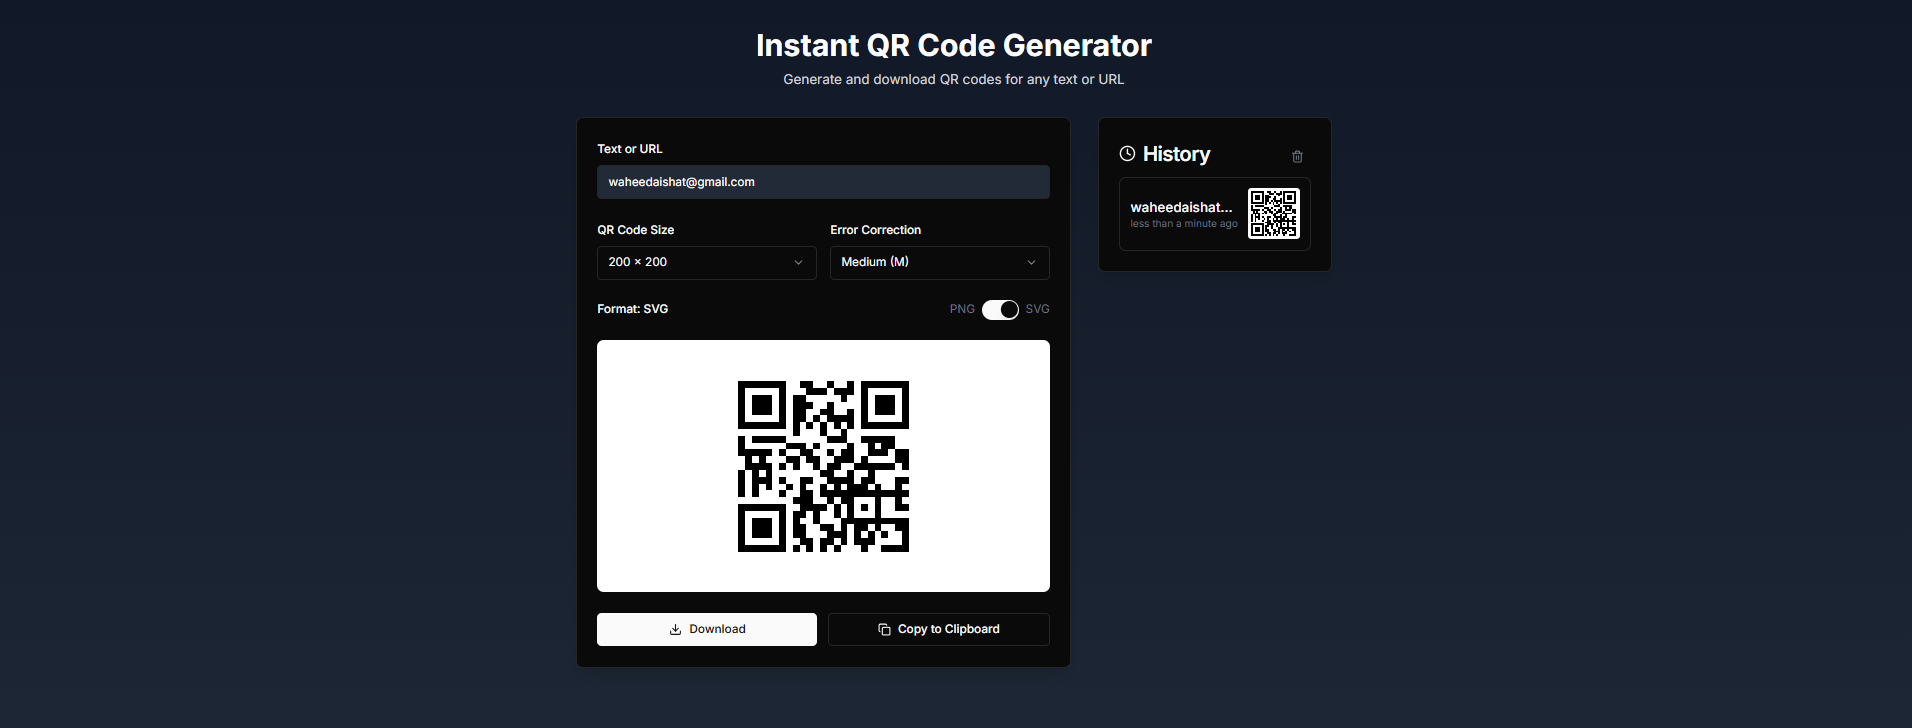This screenshot has width=1912, height=728.
Task: Click the History heading text
Action: click(1176, 154)
